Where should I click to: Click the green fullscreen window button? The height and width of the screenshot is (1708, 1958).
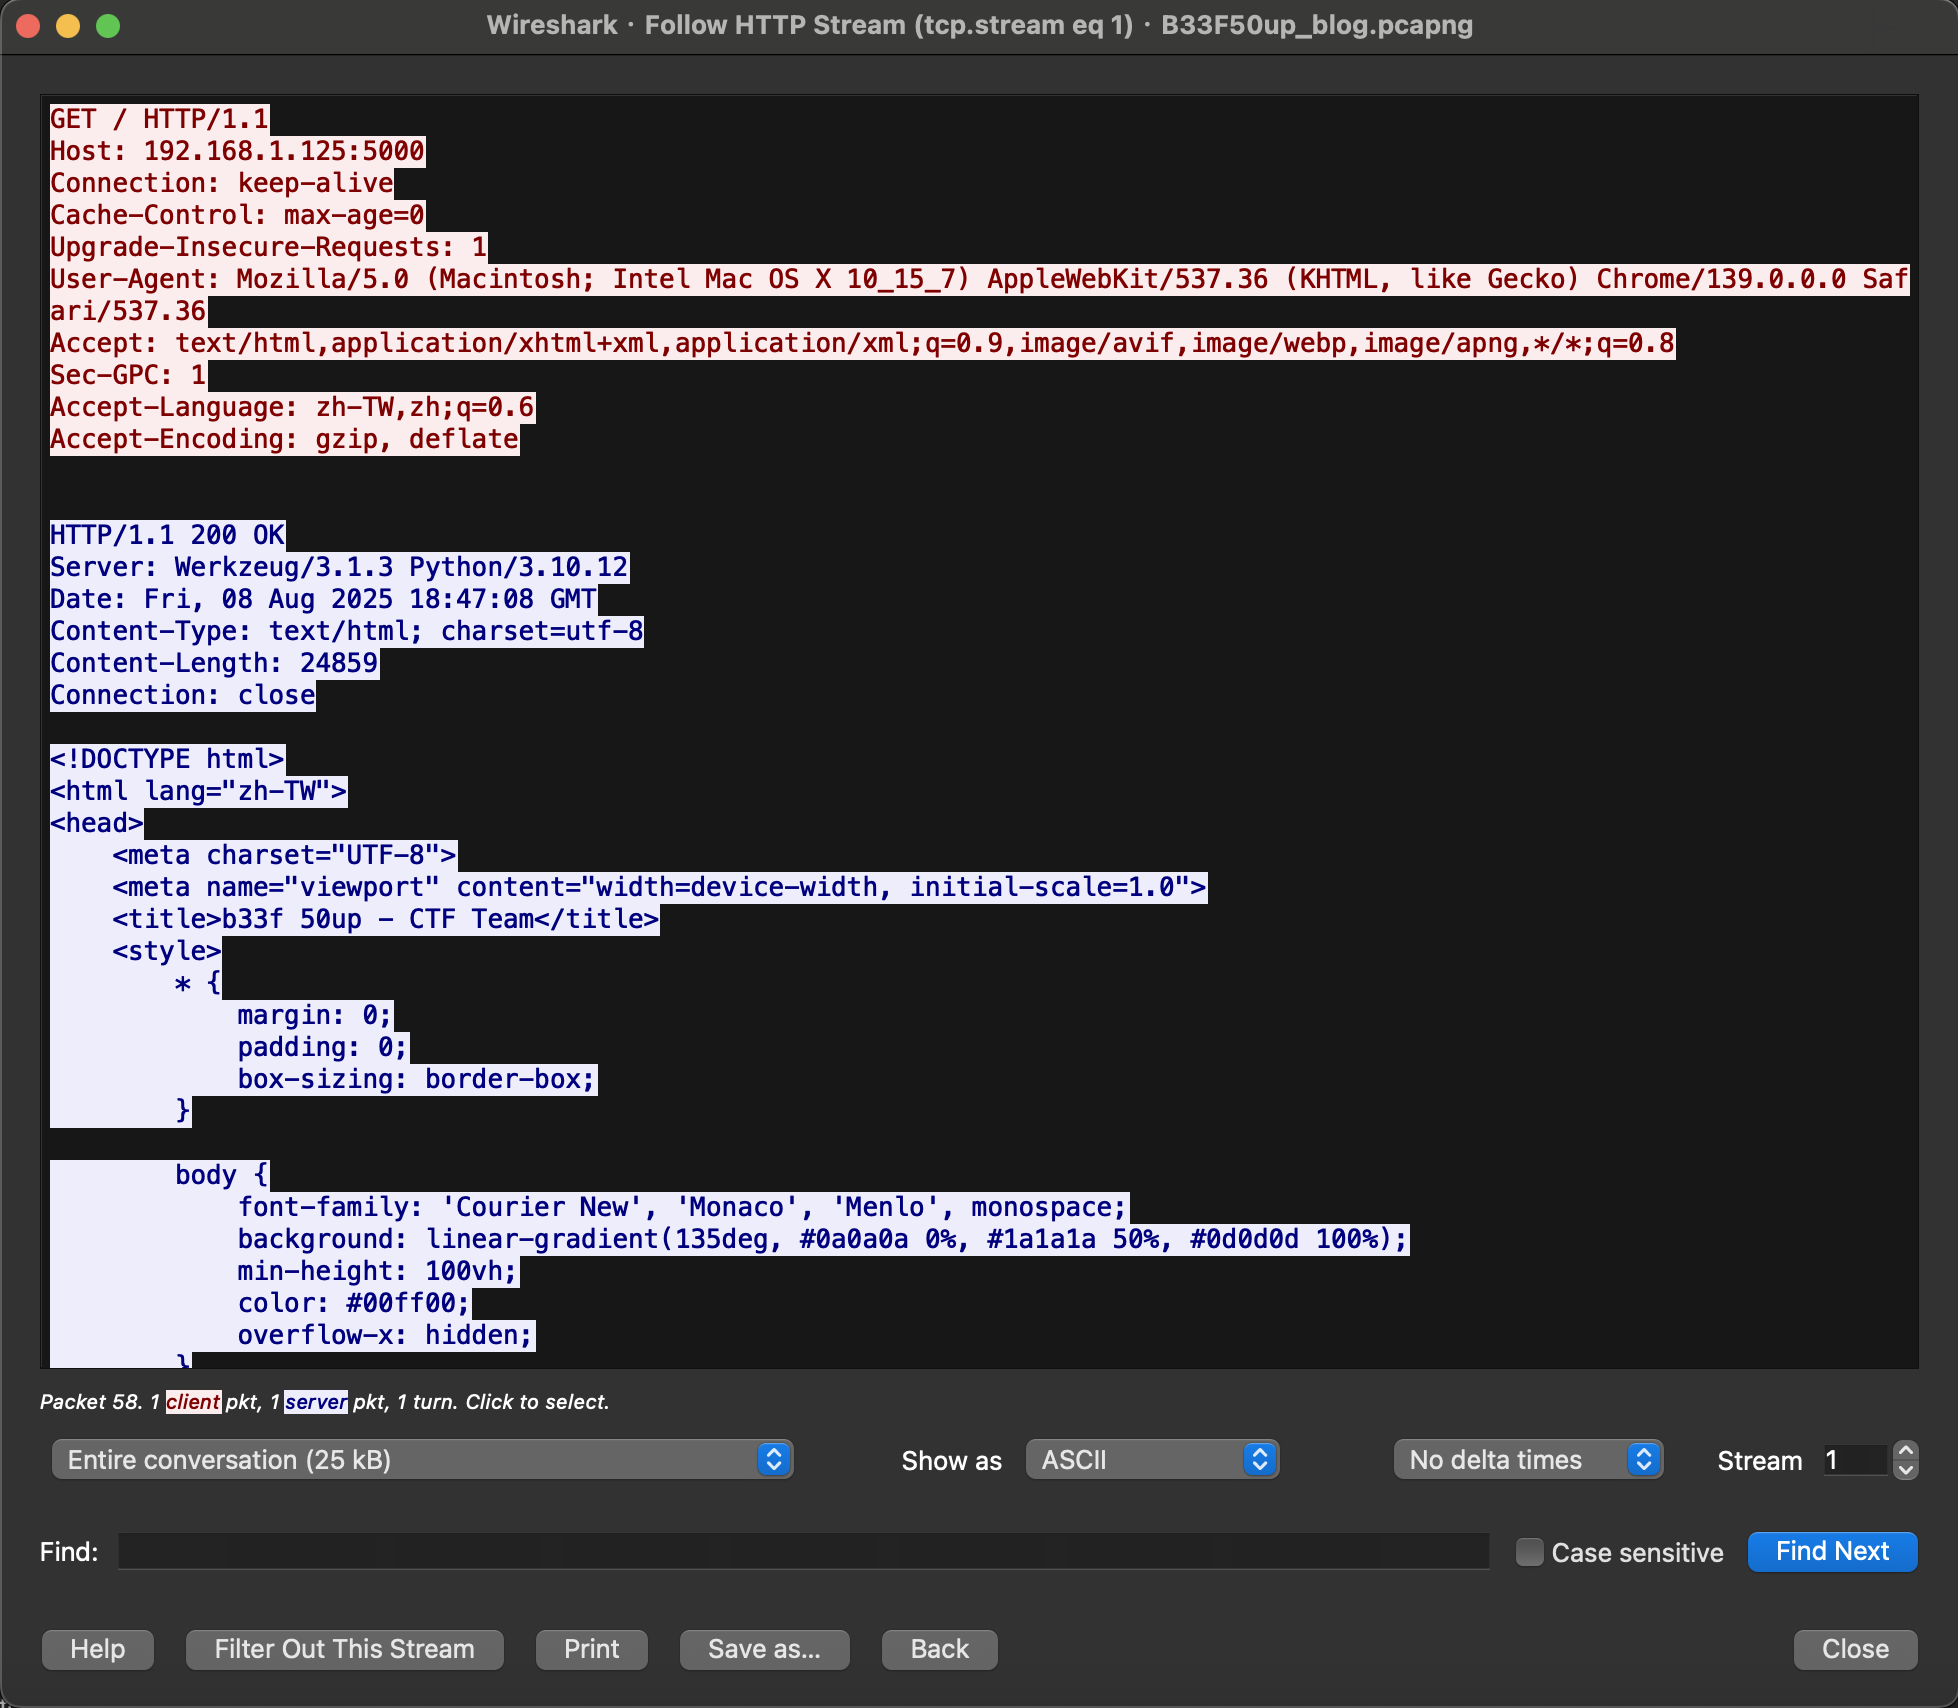click(108, 26)
